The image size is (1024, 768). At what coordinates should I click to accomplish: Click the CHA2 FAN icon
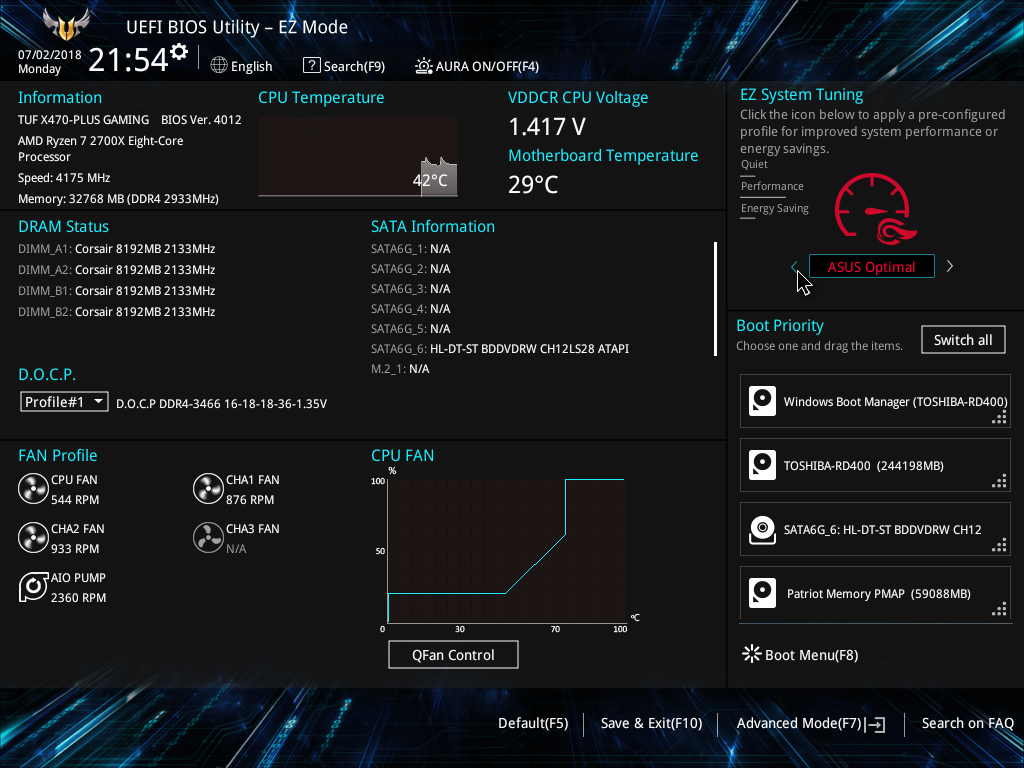click(x=33, y=538)
